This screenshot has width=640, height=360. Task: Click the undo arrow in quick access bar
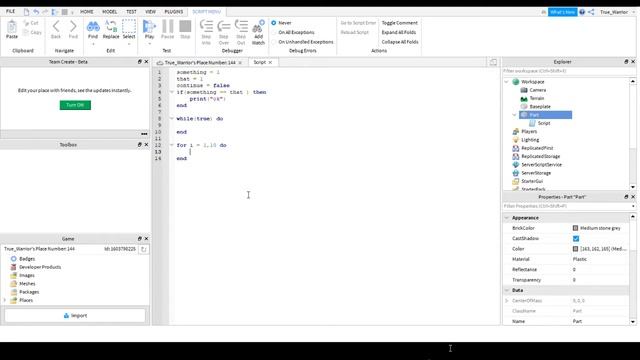coord(36,12)
